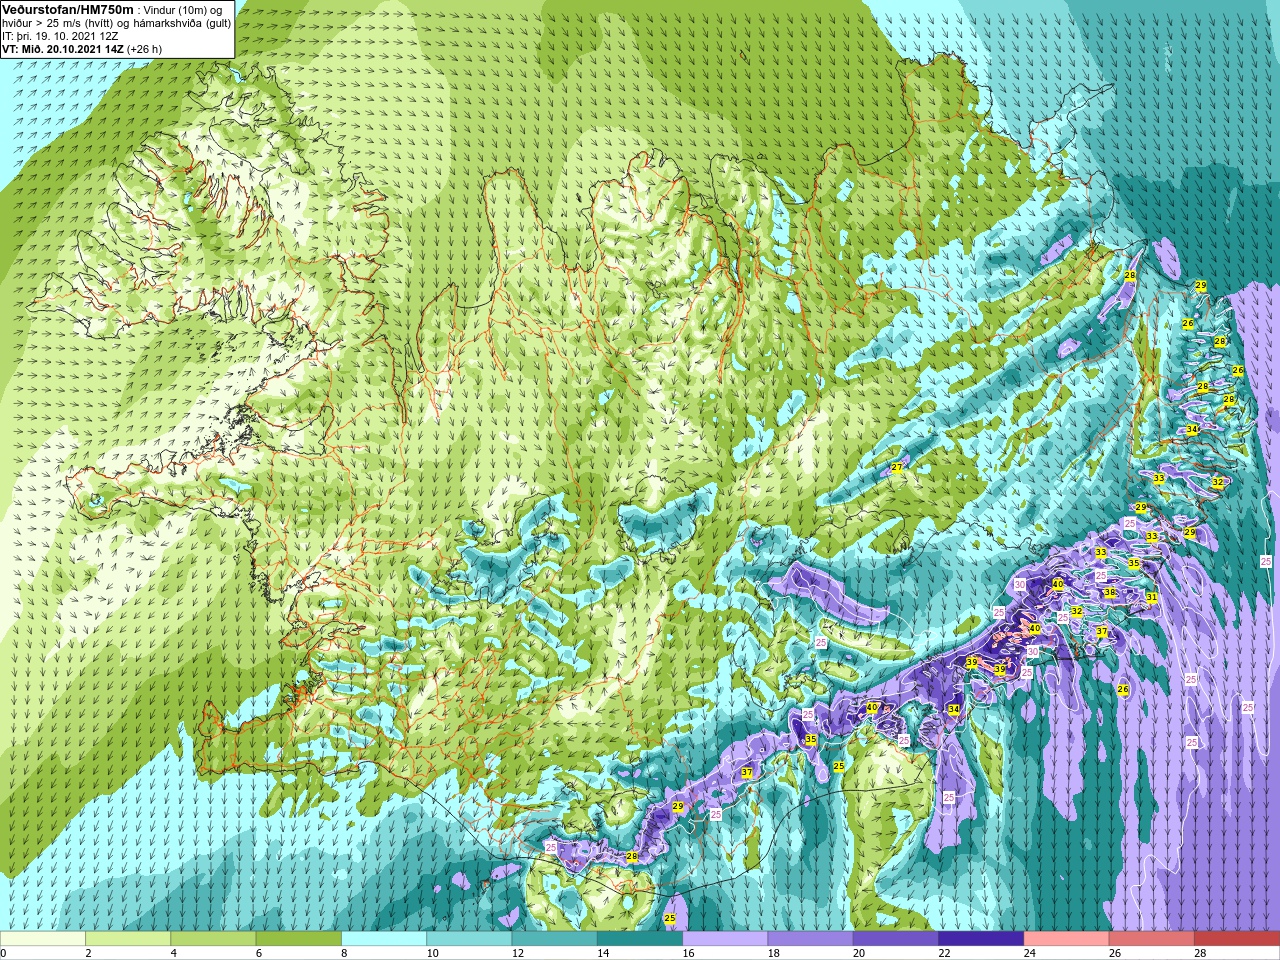Image resolution: width=1280 pixels, height=960 pixels.
Task: Click the legend scale number '10'
Action: [x=432, y=953]
